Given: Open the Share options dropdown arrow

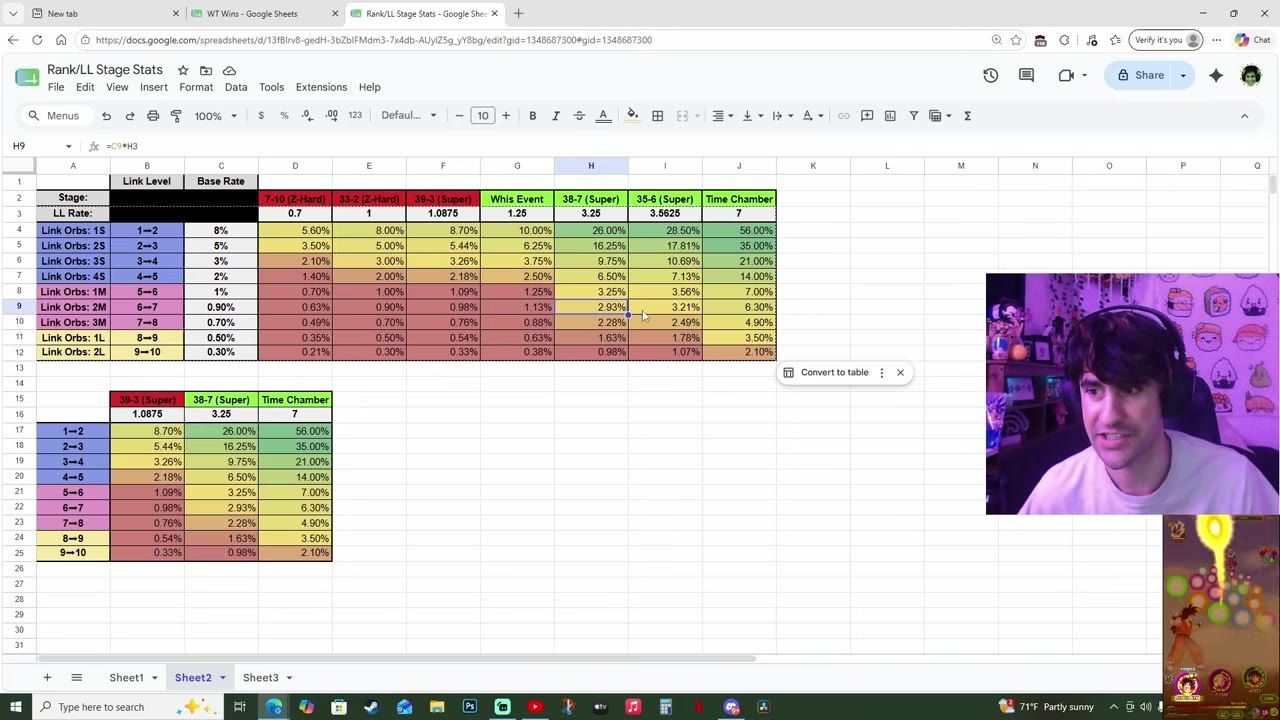Looking at the screenshot, I should [x=1183, y=75].
